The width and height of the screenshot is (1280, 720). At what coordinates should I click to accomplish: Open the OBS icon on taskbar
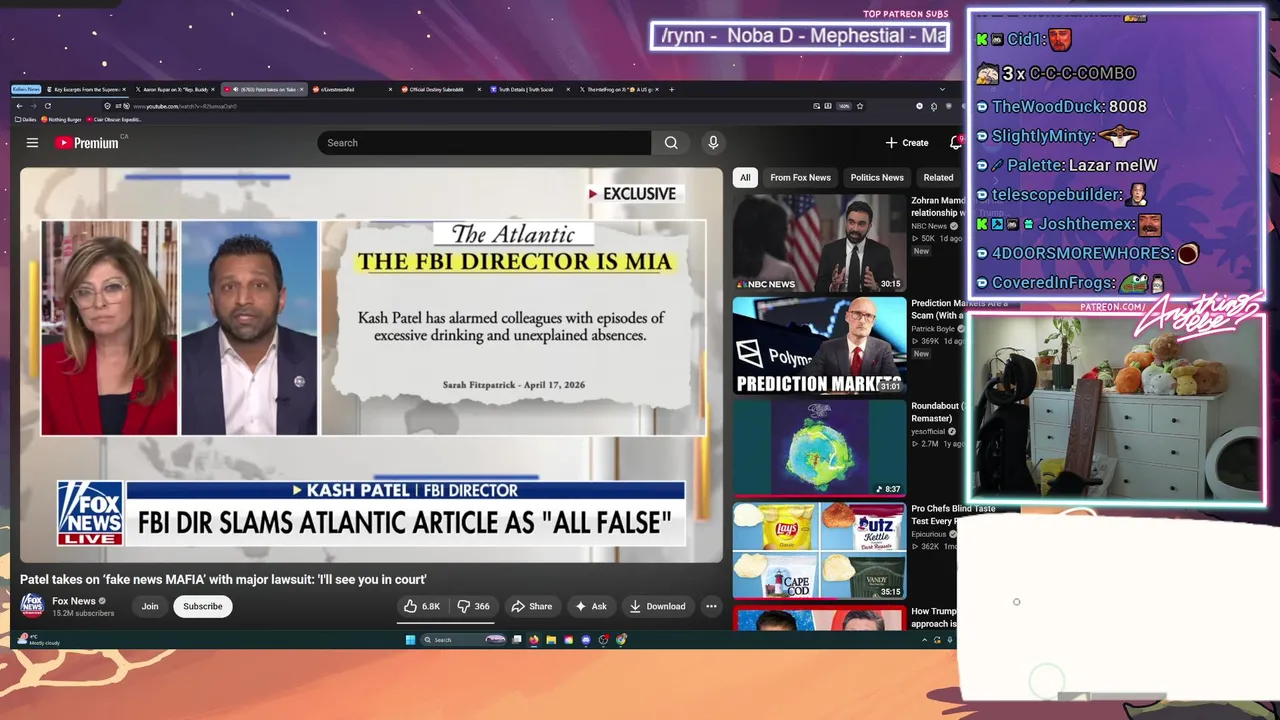(603, 640)
